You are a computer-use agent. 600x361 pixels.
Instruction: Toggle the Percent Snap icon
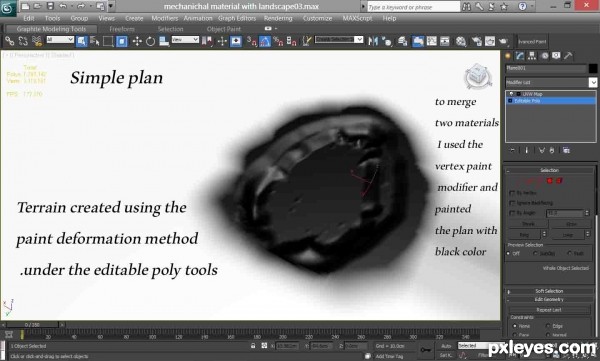tap(278, 41)
